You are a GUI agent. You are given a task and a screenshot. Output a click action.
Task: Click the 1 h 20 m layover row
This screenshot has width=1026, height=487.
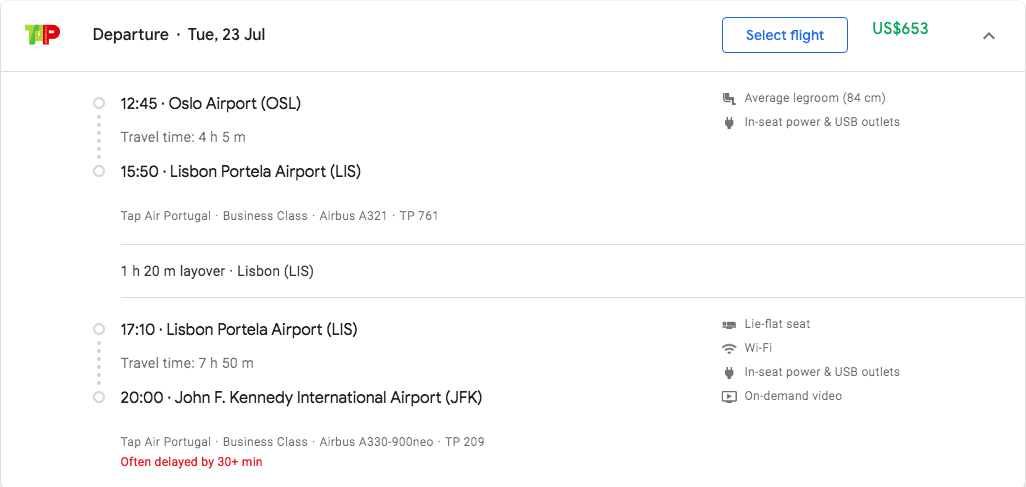tap(573, 271)
